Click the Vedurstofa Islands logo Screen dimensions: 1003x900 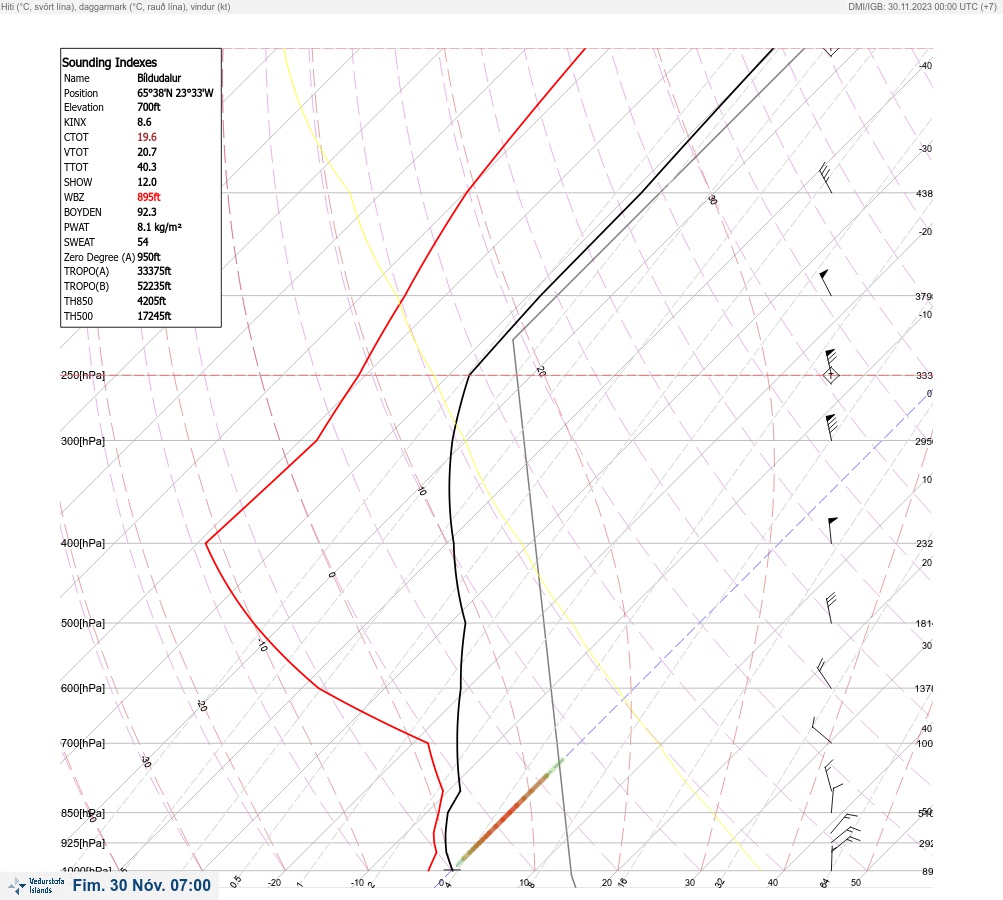36,886
